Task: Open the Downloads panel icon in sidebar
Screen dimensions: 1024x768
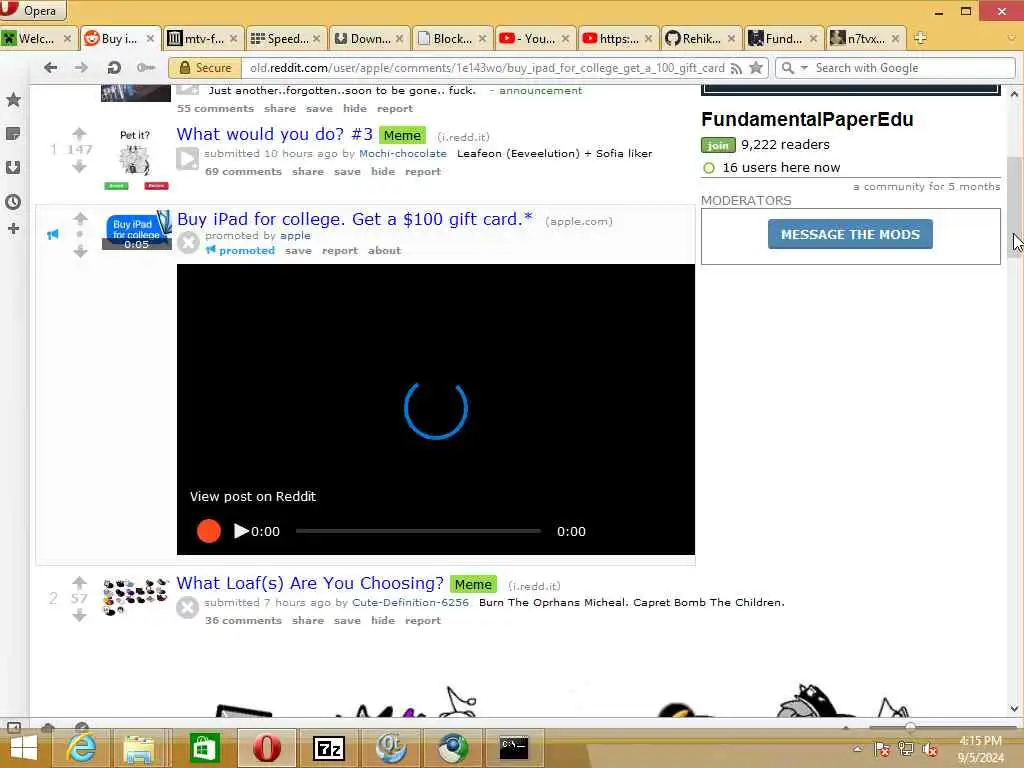Action: pos(13,167)
